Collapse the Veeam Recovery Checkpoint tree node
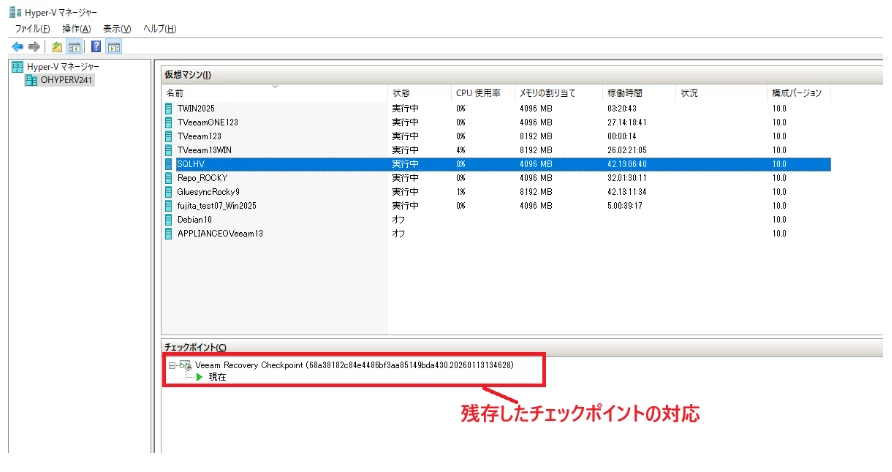 coord(172,366)
